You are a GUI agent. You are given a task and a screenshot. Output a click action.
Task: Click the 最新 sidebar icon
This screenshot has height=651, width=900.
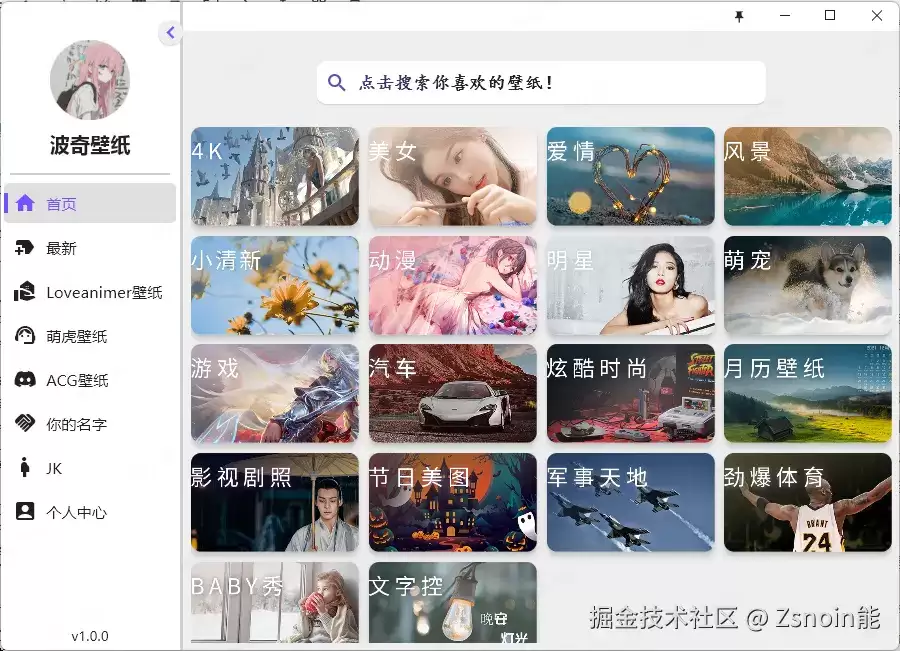click(25, 247)
